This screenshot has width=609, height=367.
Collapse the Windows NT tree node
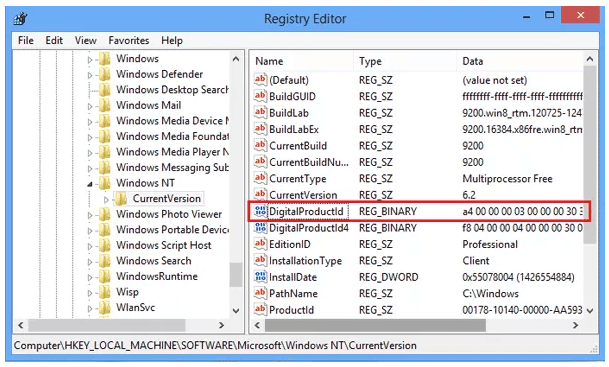[90, 184]
